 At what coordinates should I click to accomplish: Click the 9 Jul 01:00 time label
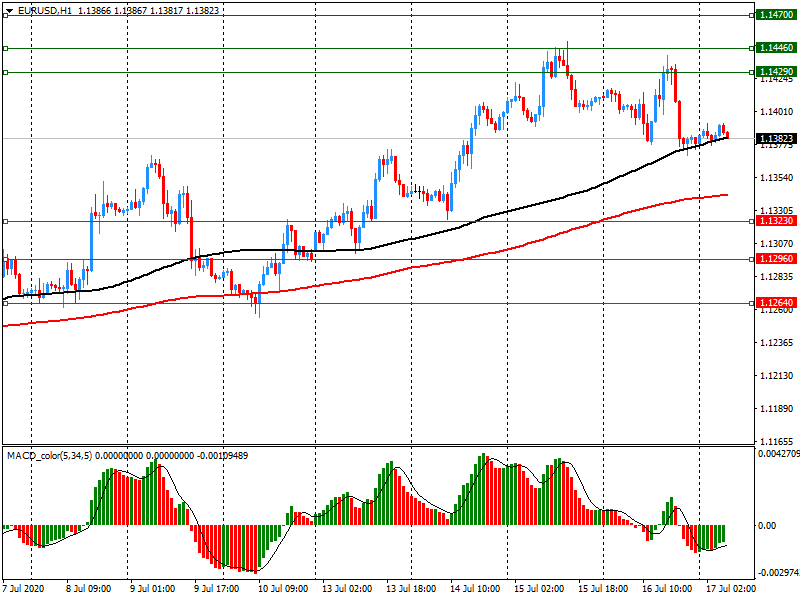coord(152,589)
